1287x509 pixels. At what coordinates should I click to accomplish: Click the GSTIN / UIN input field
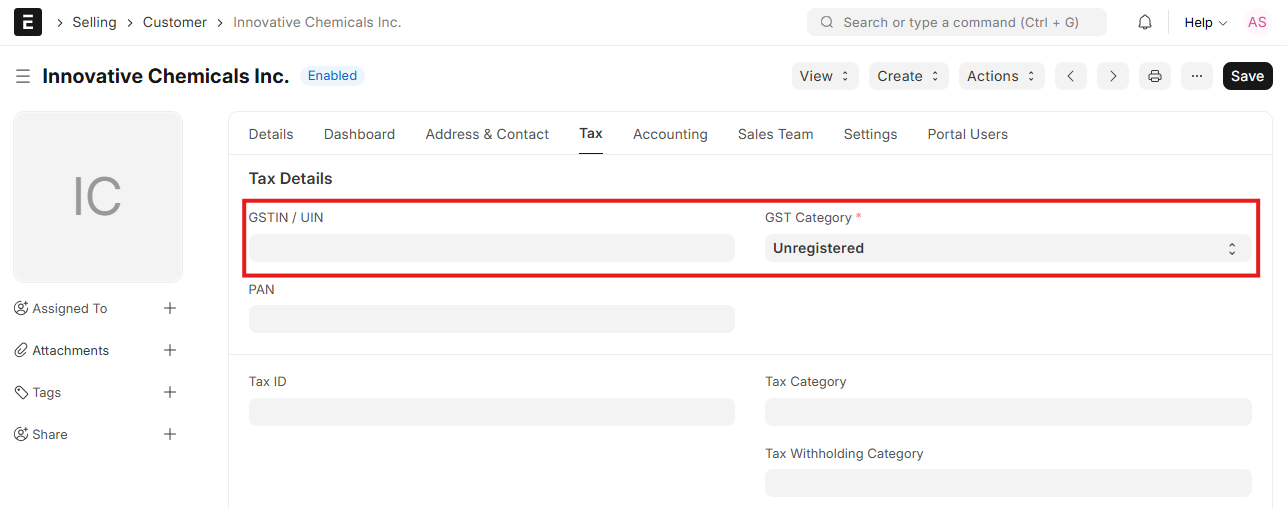tap(491, 248)
